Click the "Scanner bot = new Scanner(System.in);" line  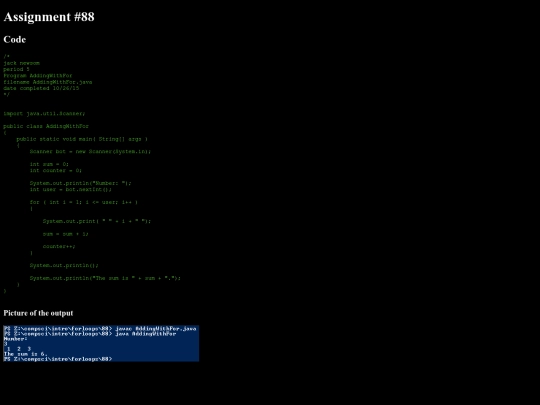click(90, 152)
